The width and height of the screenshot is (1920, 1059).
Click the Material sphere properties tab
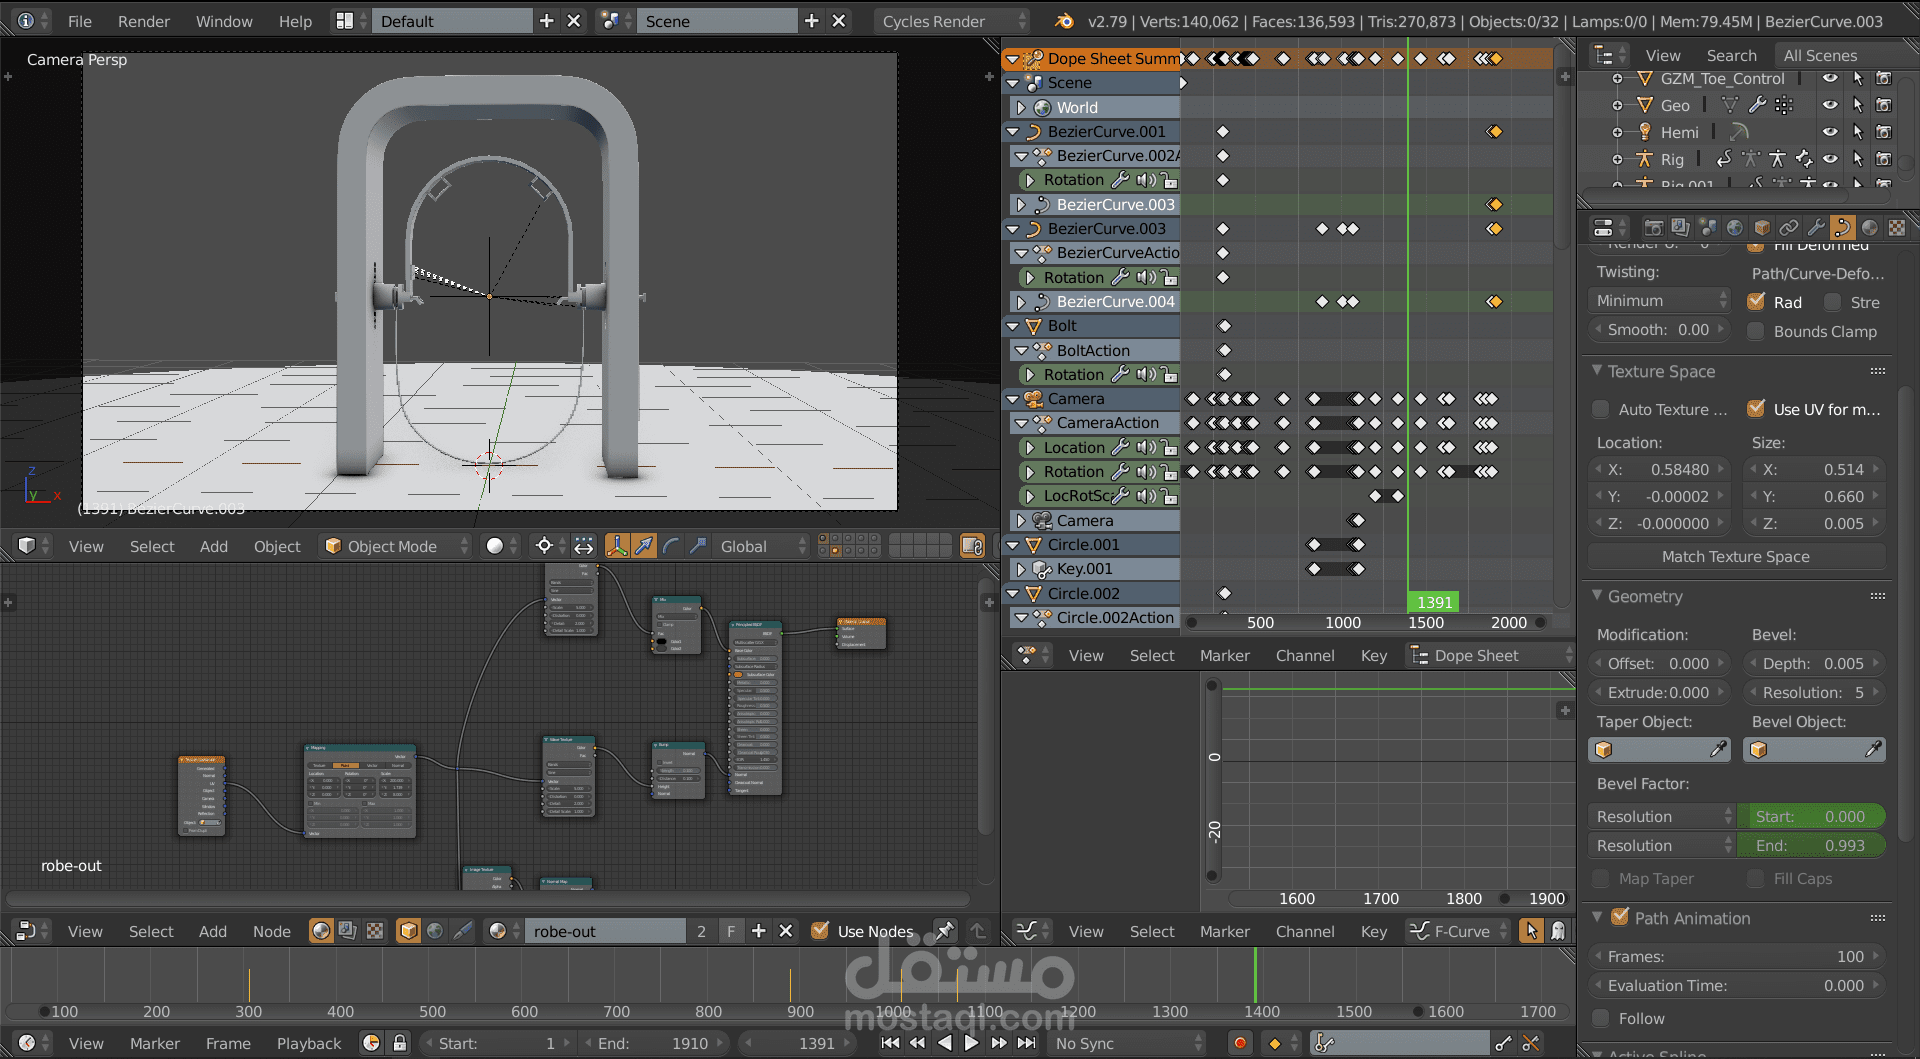[1869, 228]
